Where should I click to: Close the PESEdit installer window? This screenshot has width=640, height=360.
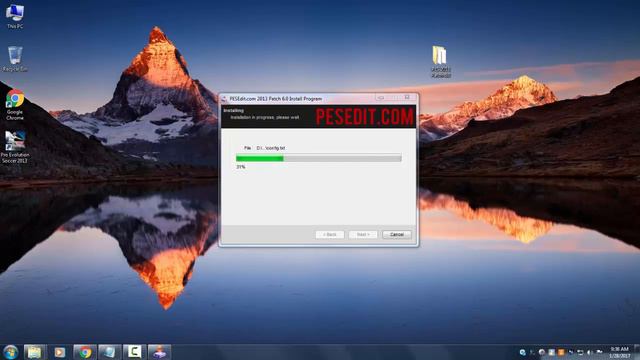click(407, 98)
